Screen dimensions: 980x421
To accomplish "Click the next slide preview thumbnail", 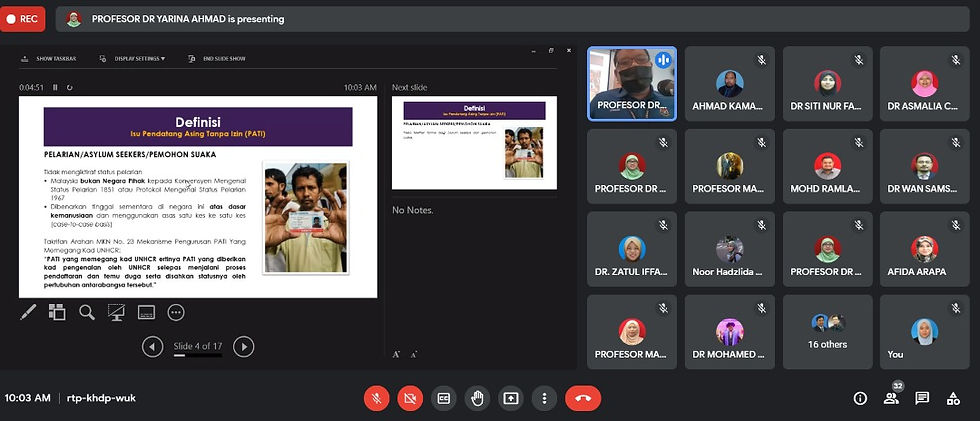I will (474, 143).
